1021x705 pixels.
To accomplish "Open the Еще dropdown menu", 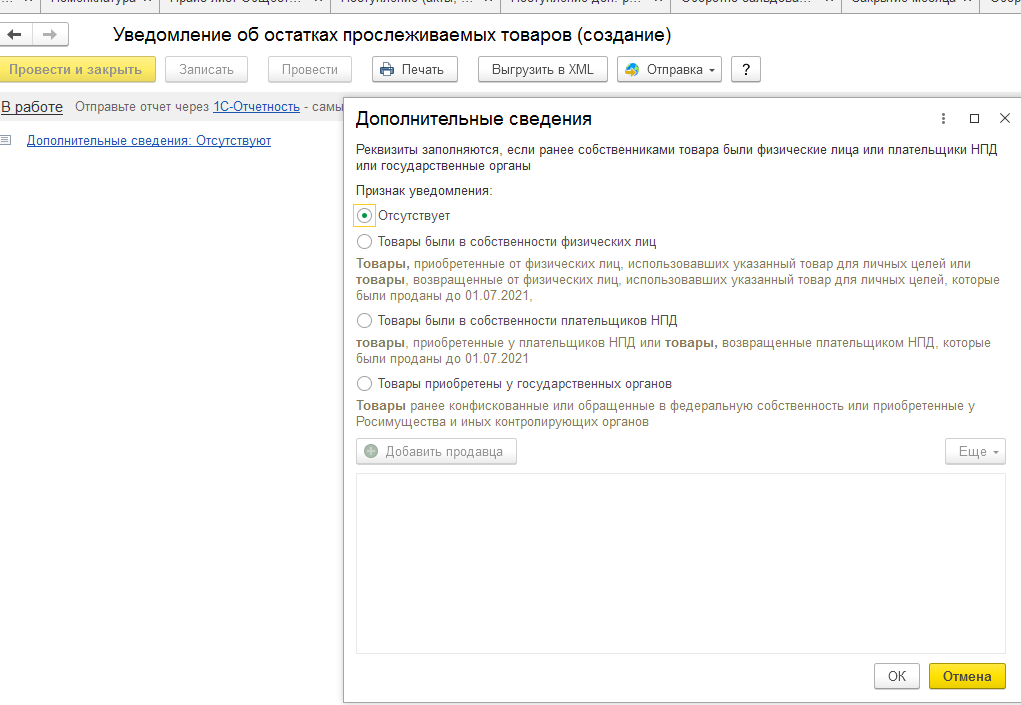I will 975,452.
